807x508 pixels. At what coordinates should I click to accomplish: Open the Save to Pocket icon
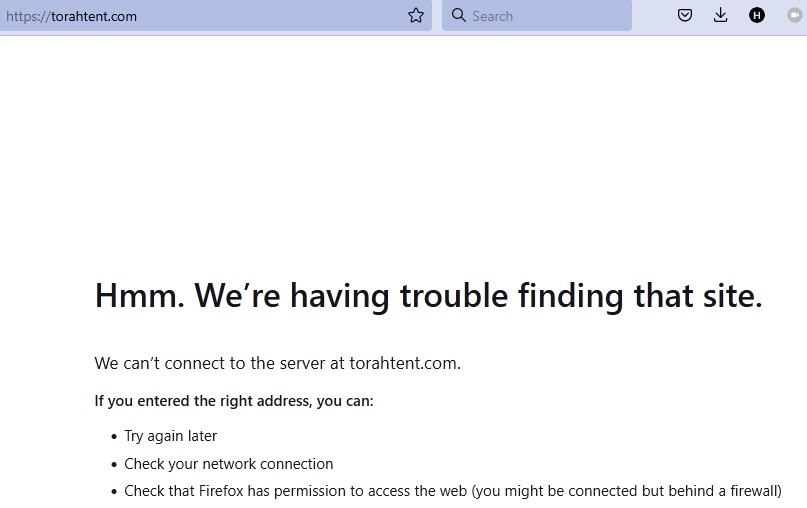click(685, 16)
